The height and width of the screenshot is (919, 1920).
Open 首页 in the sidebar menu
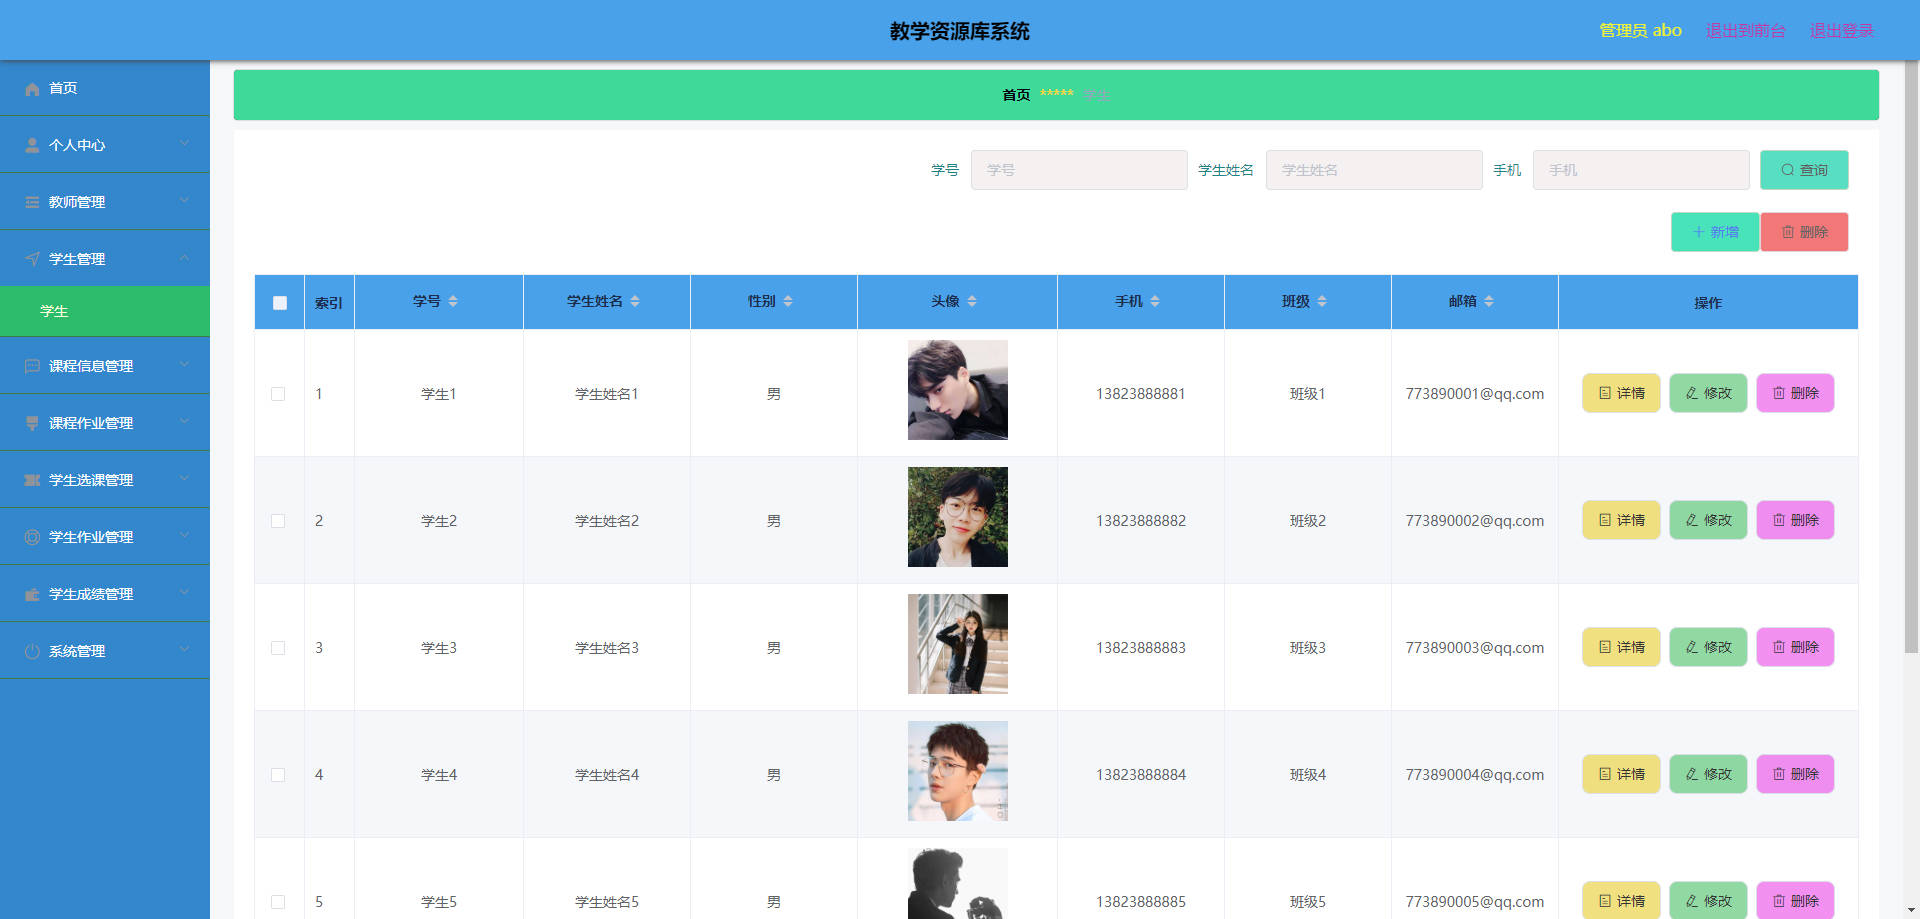[105, 88]
